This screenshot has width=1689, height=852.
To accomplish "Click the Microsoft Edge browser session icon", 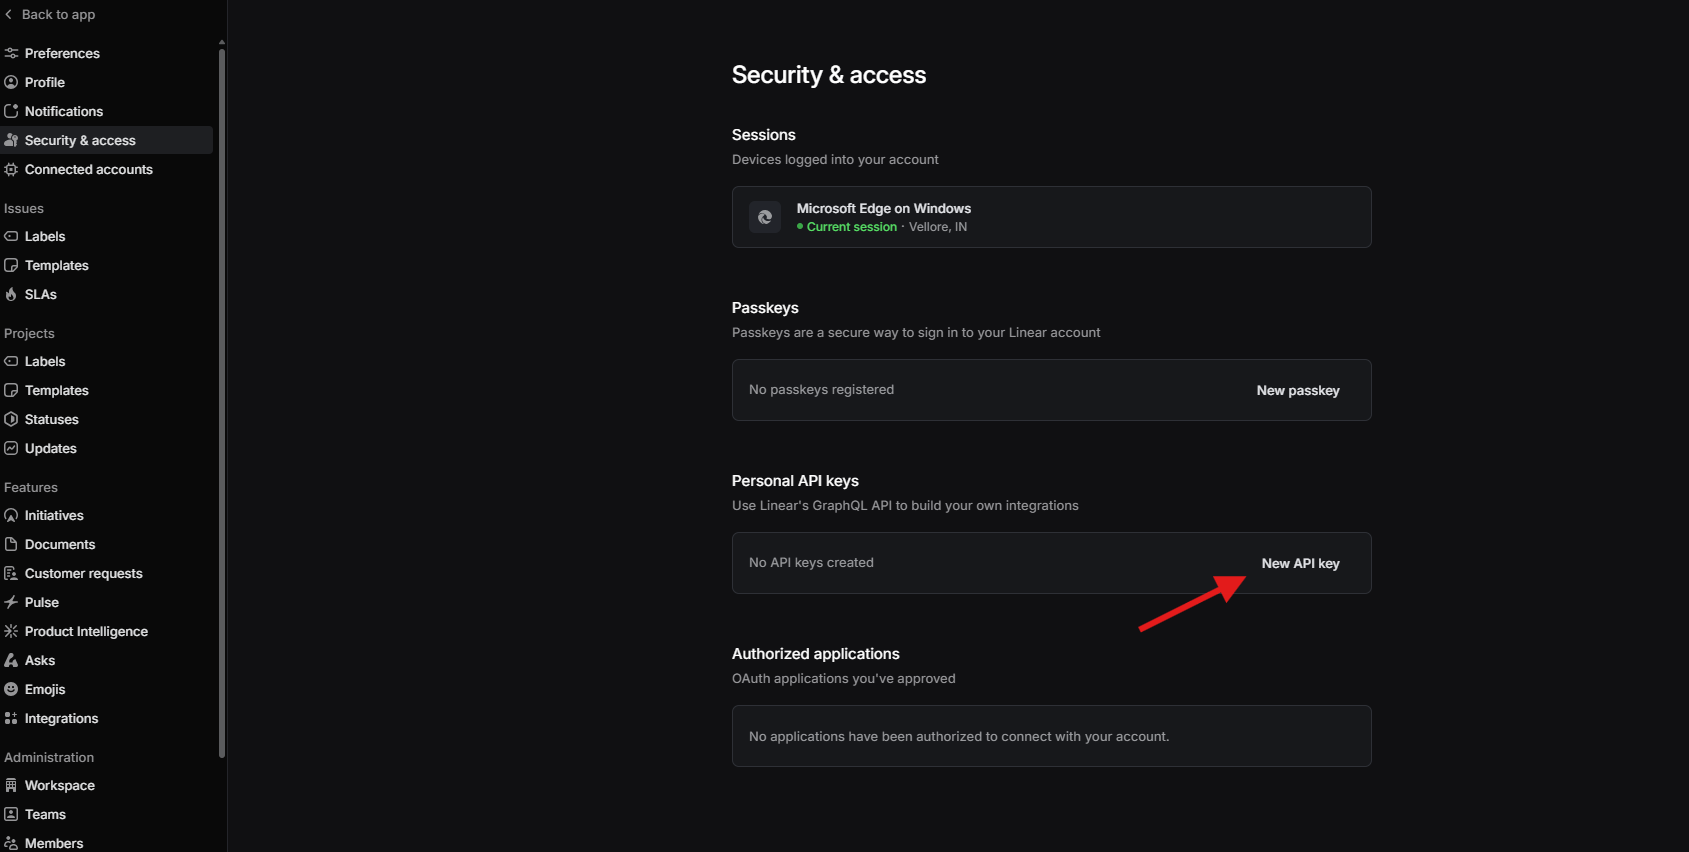I will (765, 217).
